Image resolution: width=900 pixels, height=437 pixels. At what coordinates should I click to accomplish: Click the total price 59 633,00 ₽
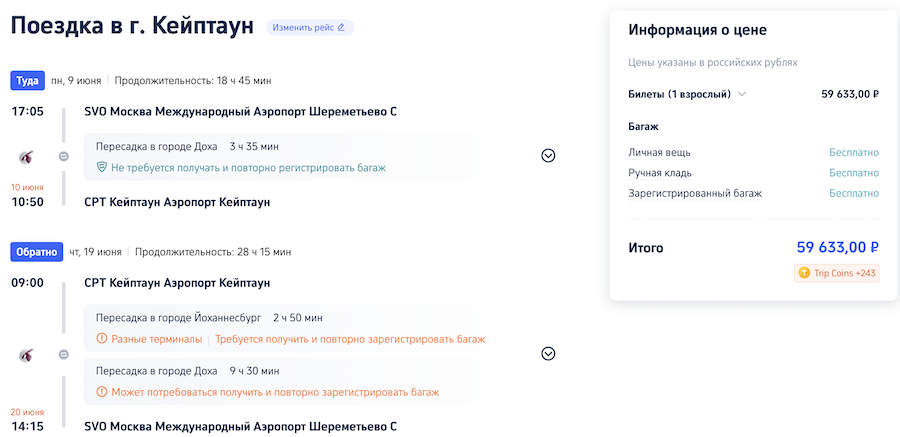click(837, 247)
